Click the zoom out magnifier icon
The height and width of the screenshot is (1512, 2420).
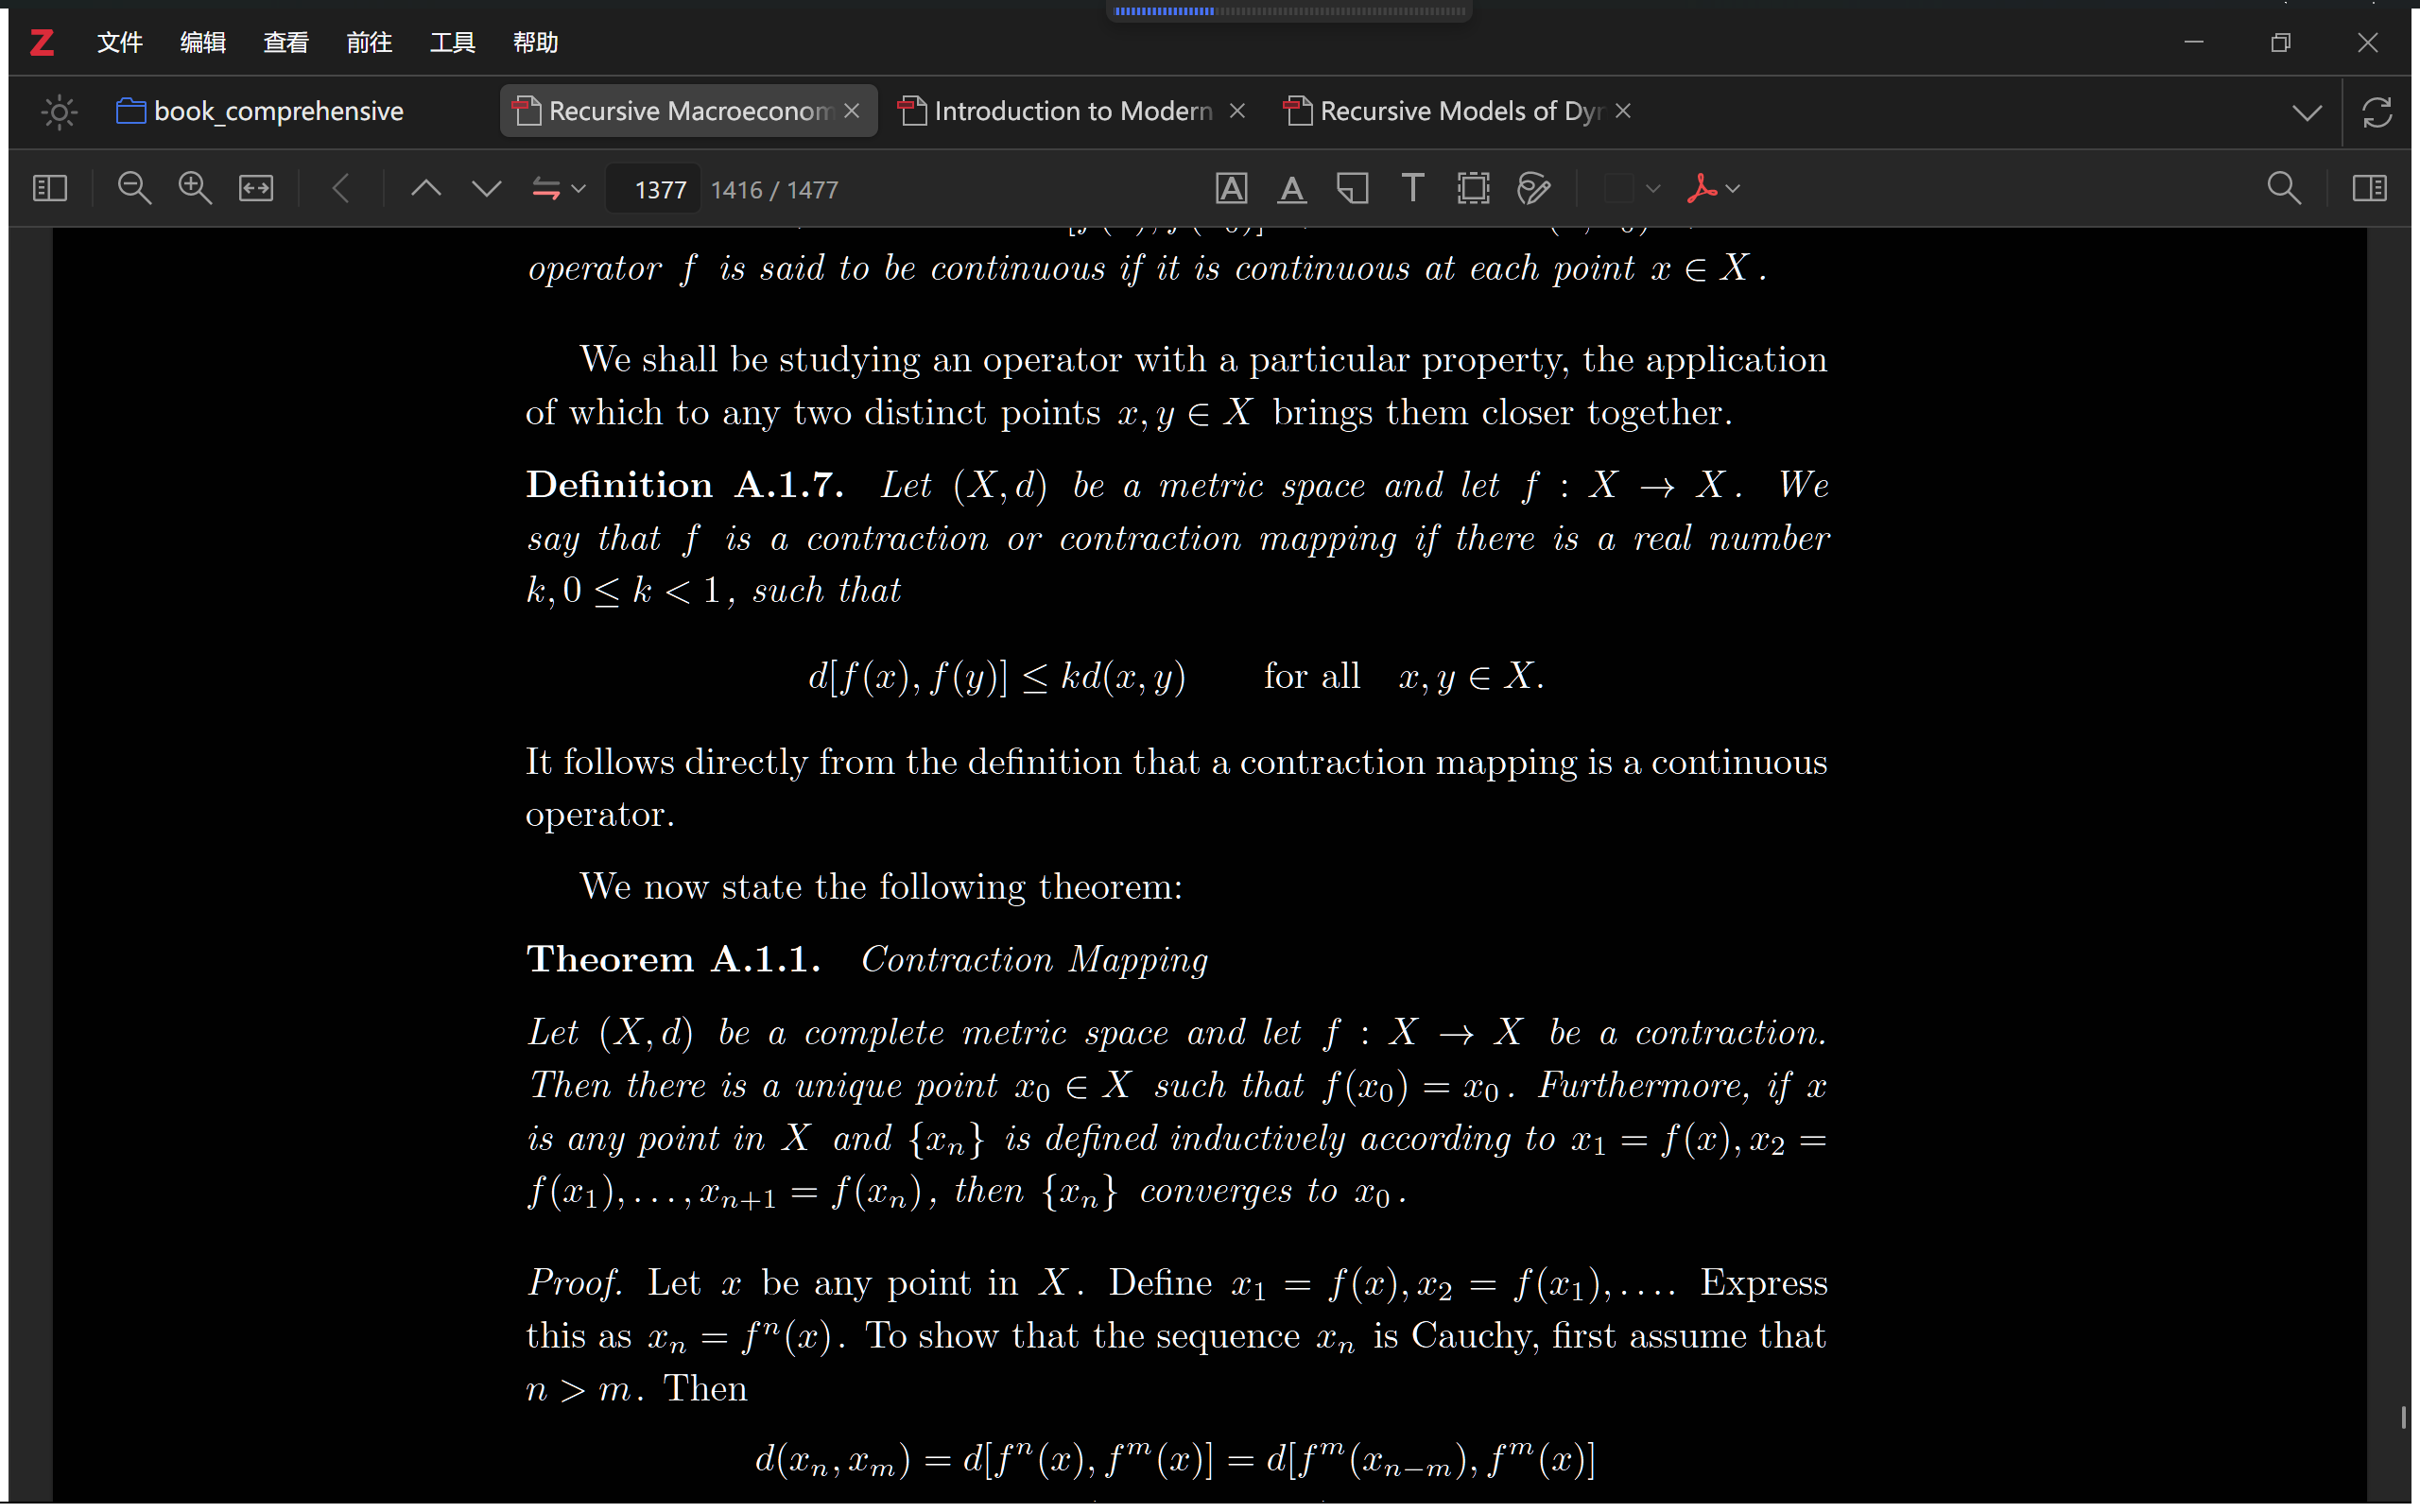point(134,189)
